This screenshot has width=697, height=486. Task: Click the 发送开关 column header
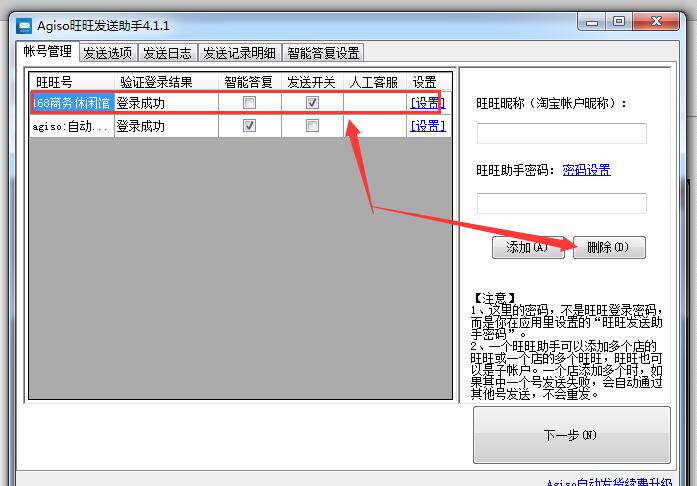[x=312, y=82]
